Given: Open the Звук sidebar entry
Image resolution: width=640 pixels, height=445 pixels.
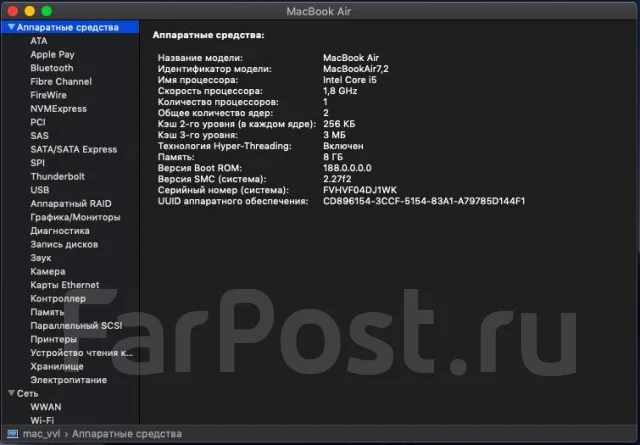Looking at the screenshot, I should [41, 258].
